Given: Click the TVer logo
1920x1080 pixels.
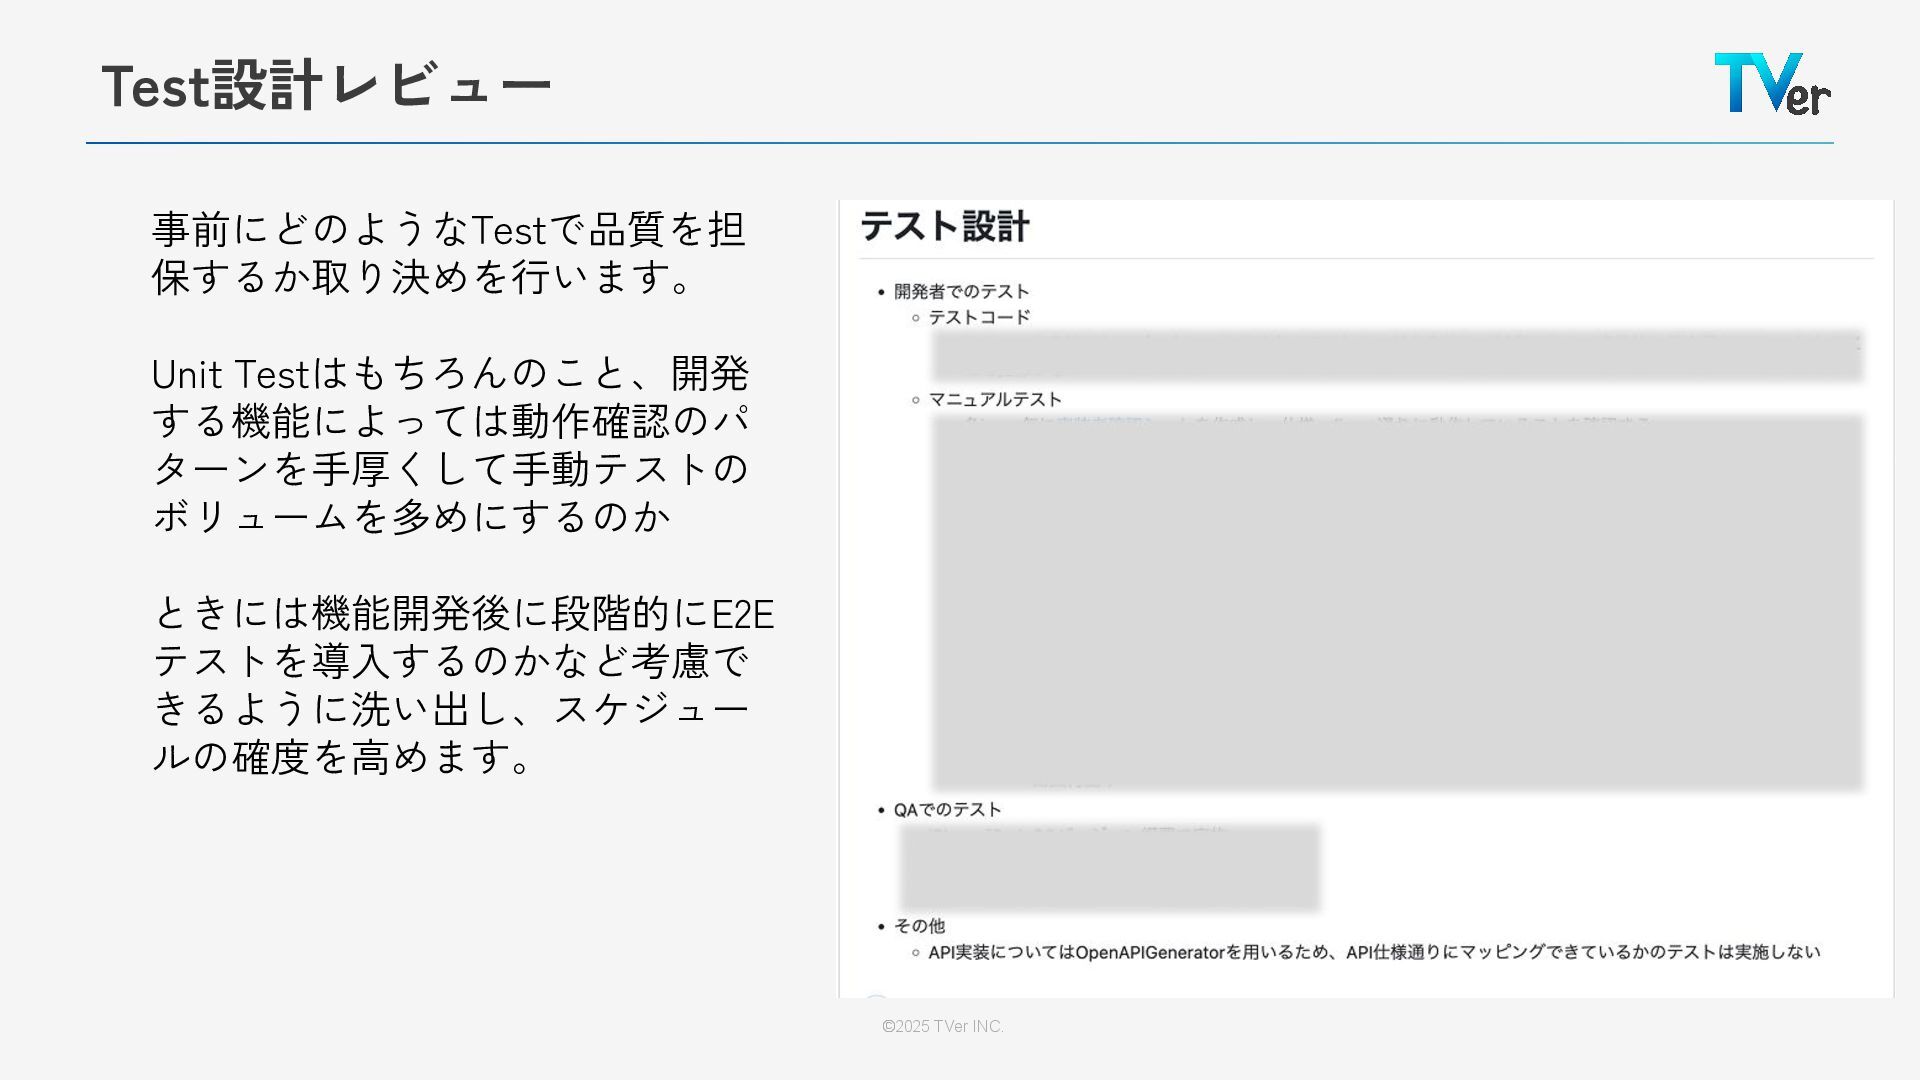Looking at the screenshot, I should [x=1772, y=84].
